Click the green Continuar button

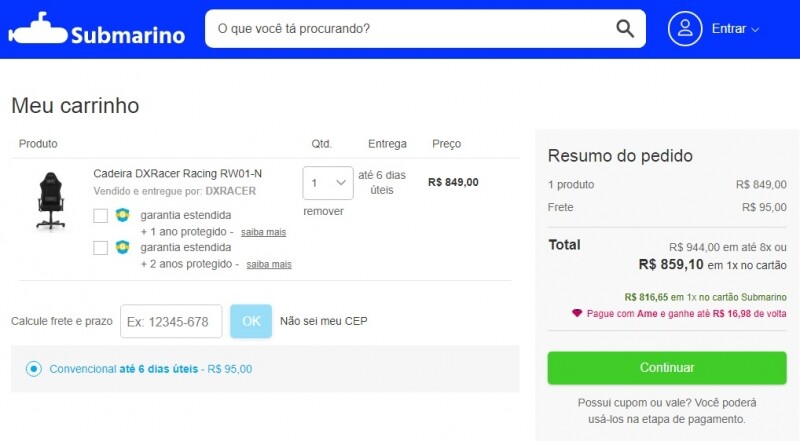coord(667,367)
